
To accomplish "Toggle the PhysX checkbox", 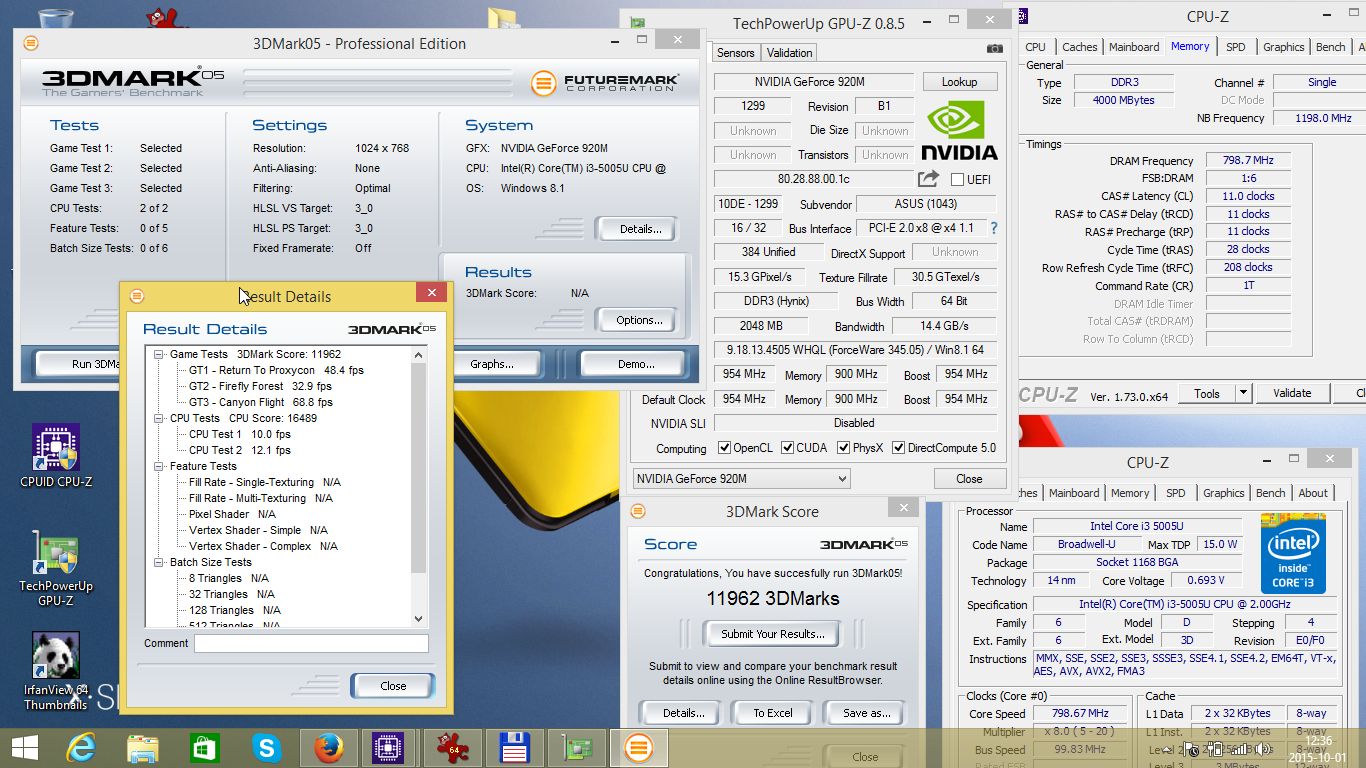I will (x=844, y=448).
